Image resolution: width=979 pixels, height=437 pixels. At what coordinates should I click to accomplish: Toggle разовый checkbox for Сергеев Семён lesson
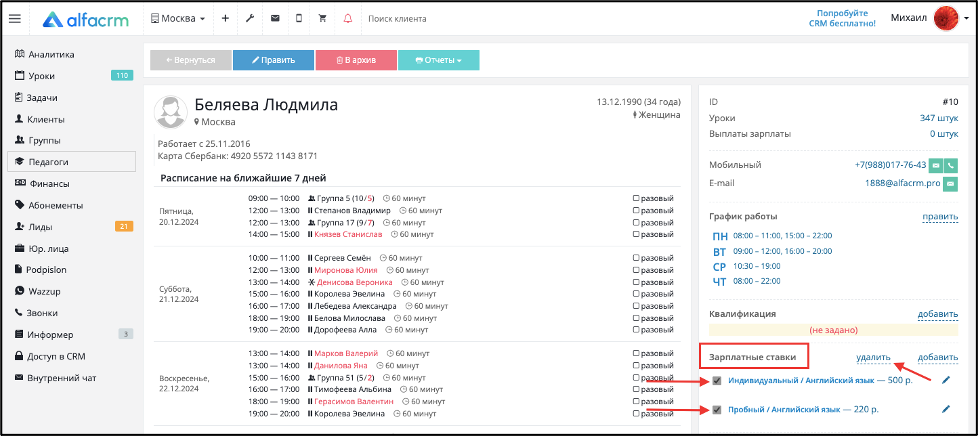tap(636, 258)
